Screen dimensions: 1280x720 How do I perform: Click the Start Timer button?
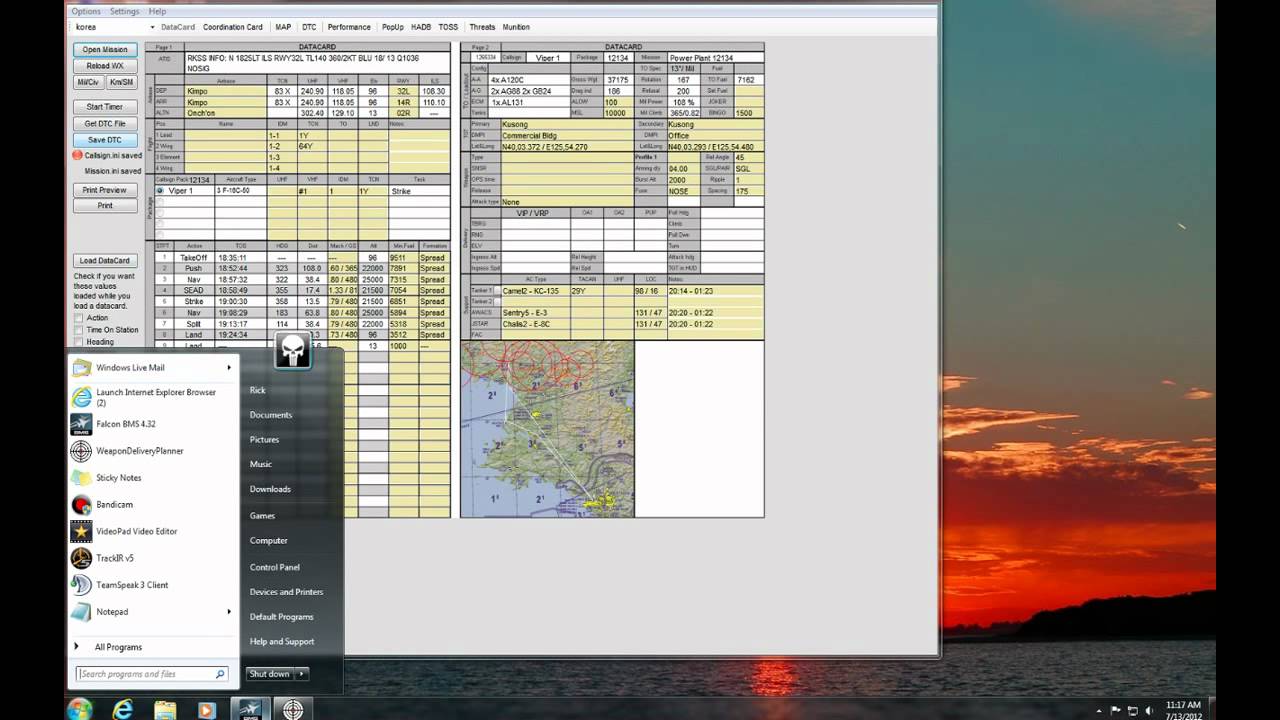pos(105,106)
